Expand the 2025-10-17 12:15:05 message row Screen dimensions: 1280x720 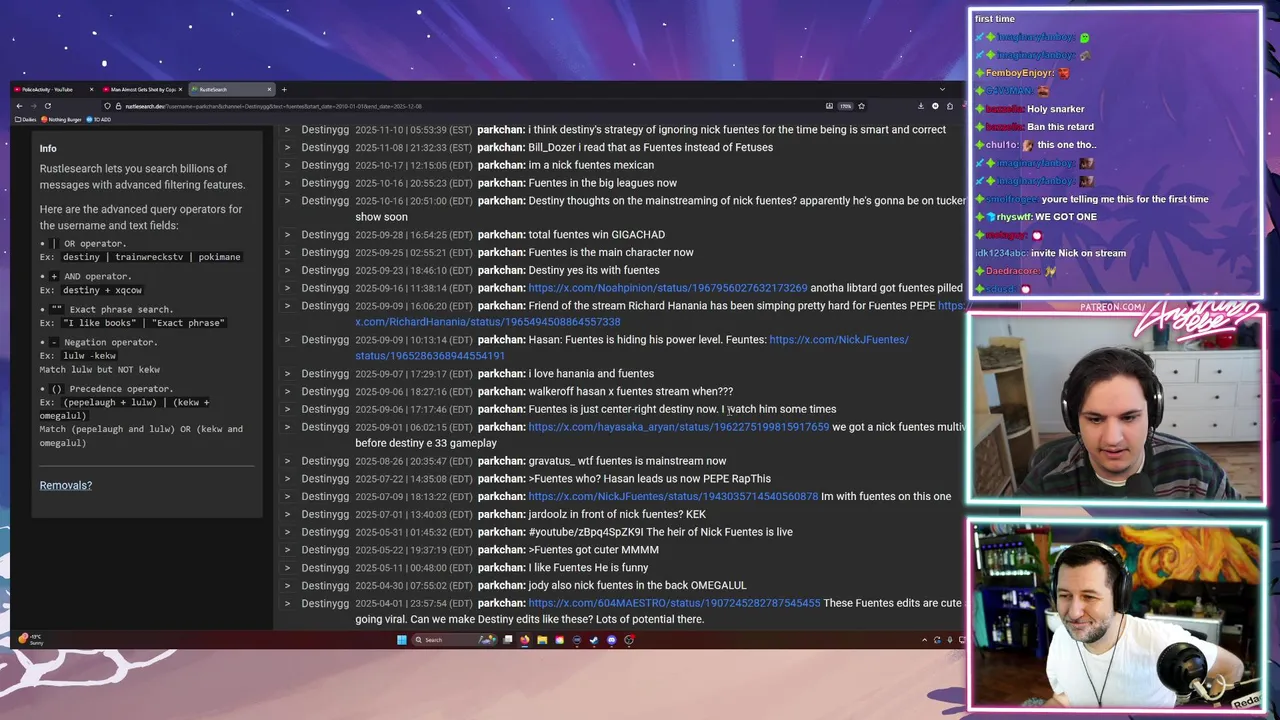[x=287, y=165]
